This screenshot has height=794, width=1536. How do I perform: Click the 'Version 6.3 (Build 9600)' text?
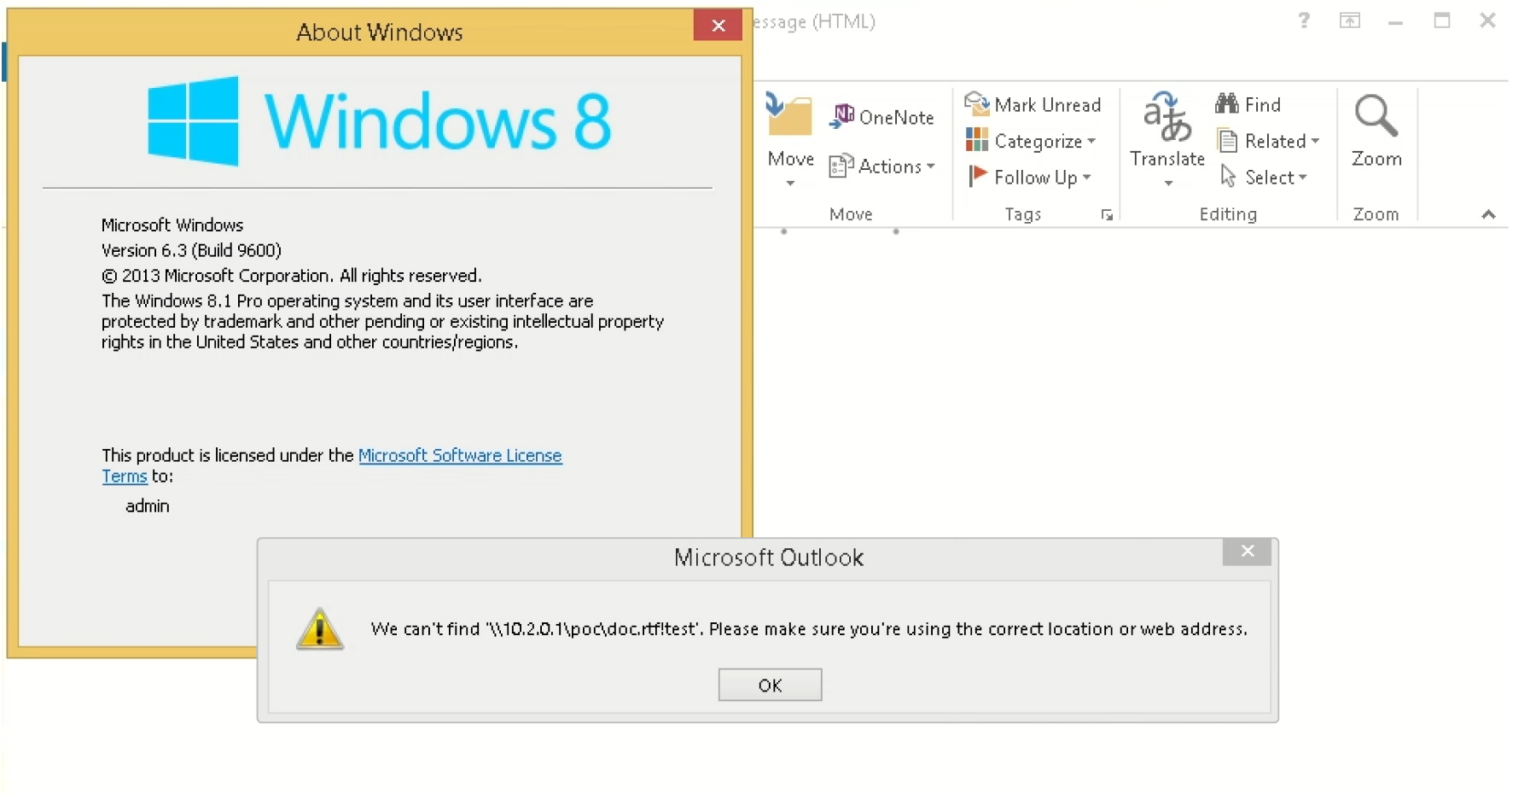point(191,250)
